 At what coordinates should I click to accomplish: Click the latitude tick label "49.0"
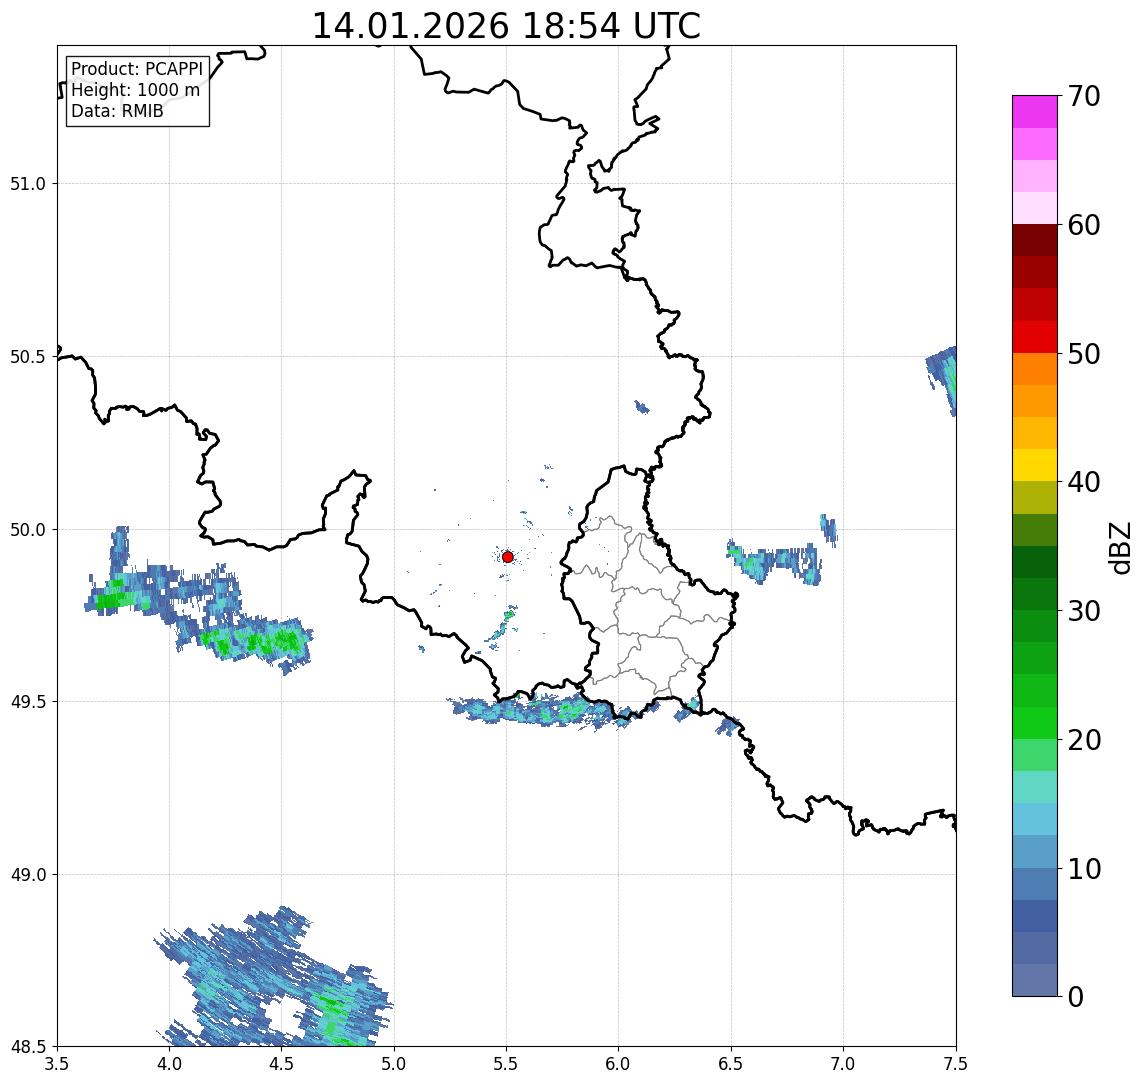[x=28, y=874]
